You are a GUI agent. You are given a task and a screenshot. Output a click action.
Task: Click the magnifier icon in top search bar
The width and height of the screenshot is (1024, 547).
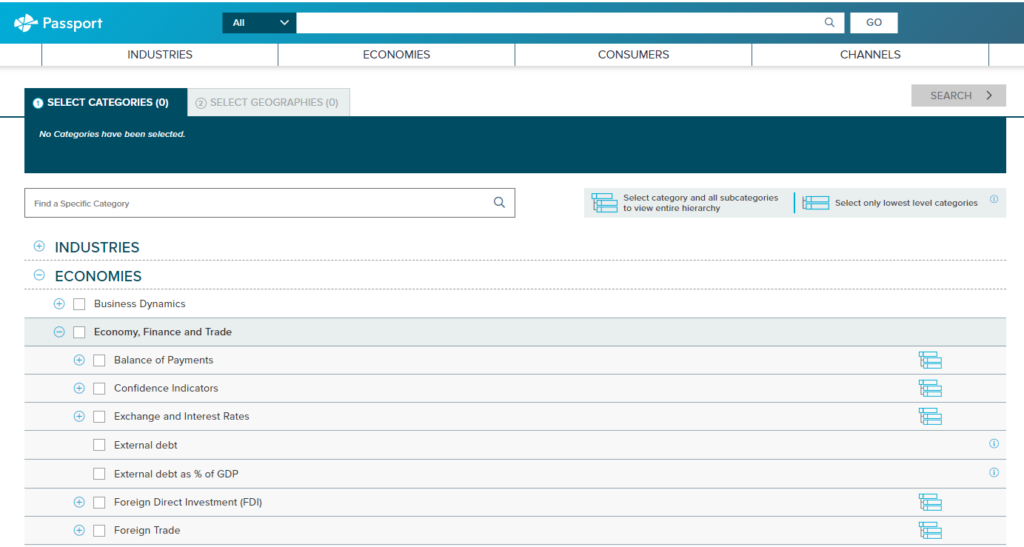point(829,22)
